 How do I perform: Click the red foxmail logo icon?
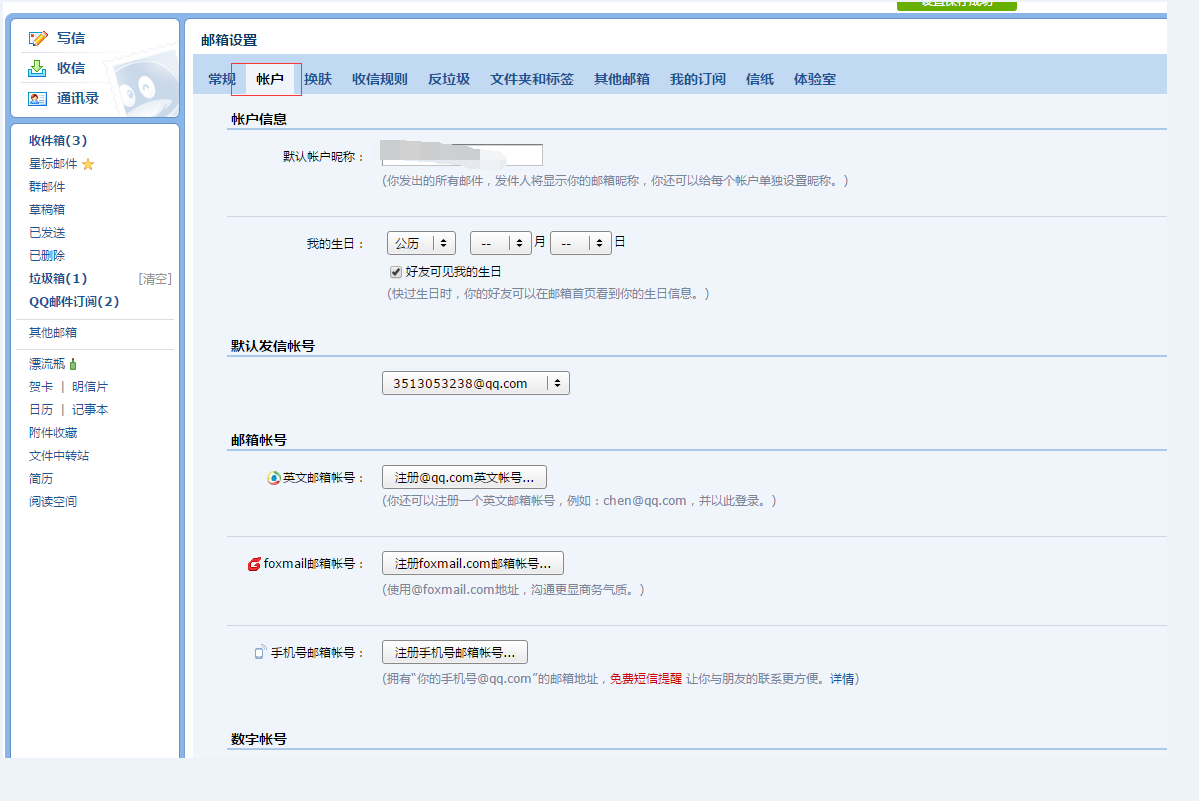[254, 564]
